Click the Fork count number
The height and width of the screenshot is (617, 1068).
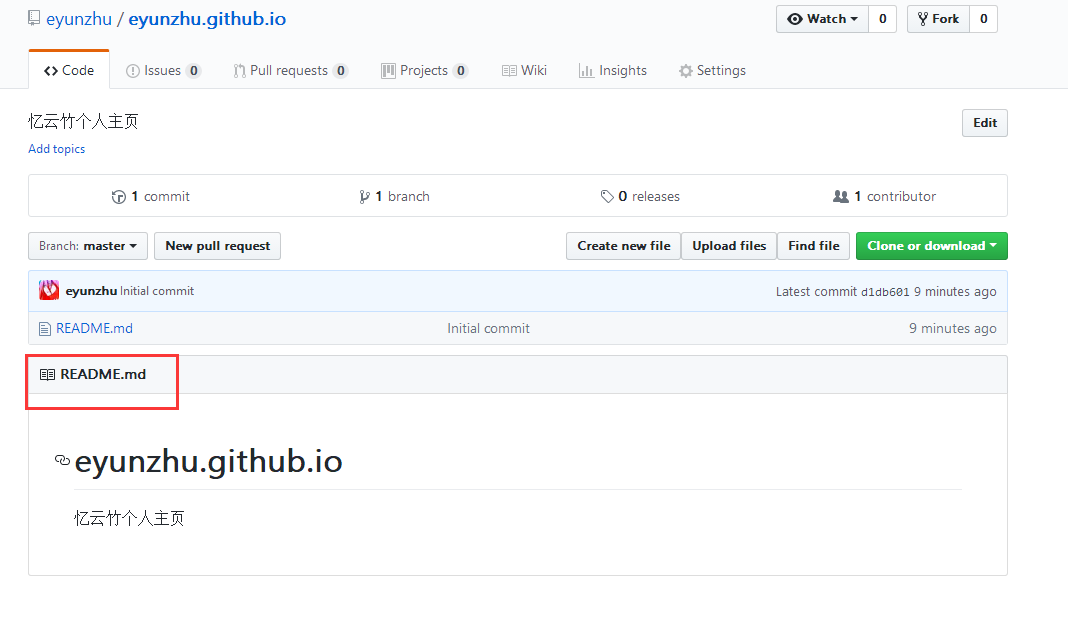[x=984, y=19]
